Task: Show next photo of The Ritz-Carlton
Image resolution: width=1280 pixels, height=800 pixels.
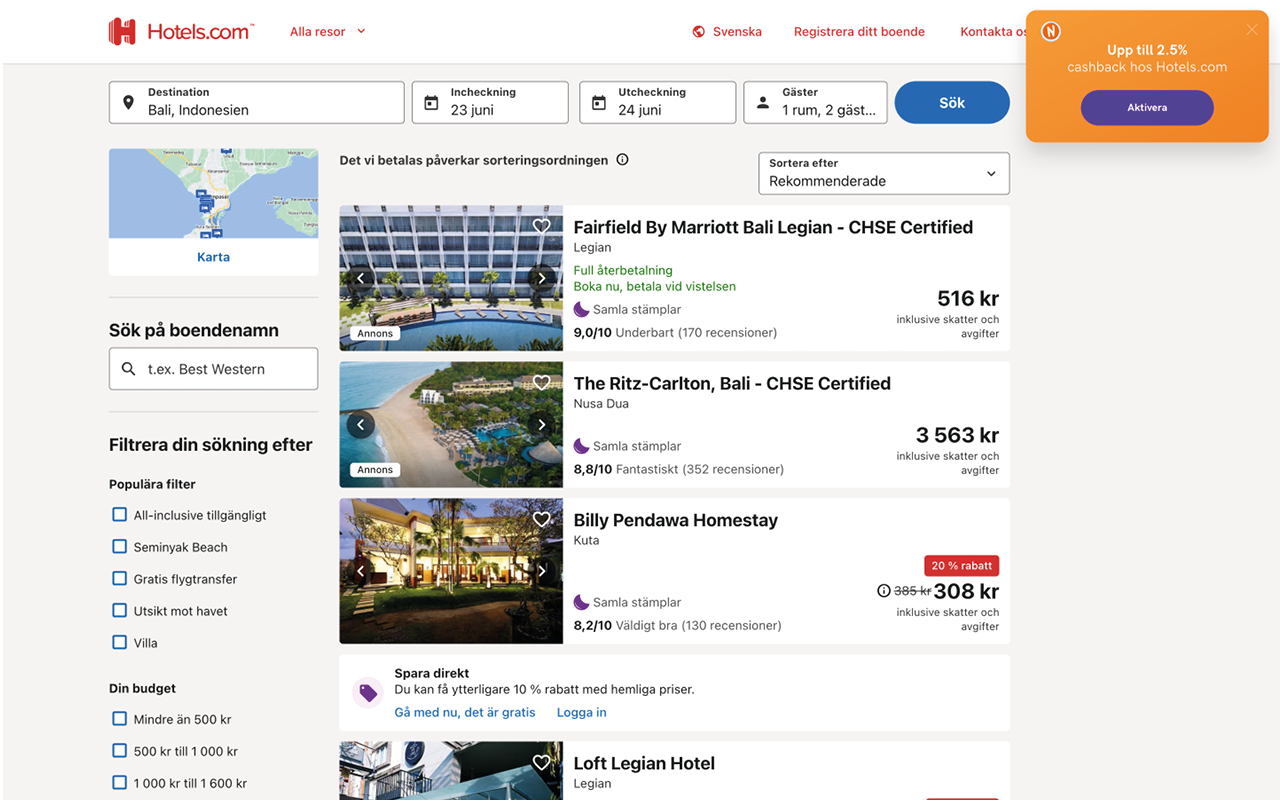Action: (541, 425)
